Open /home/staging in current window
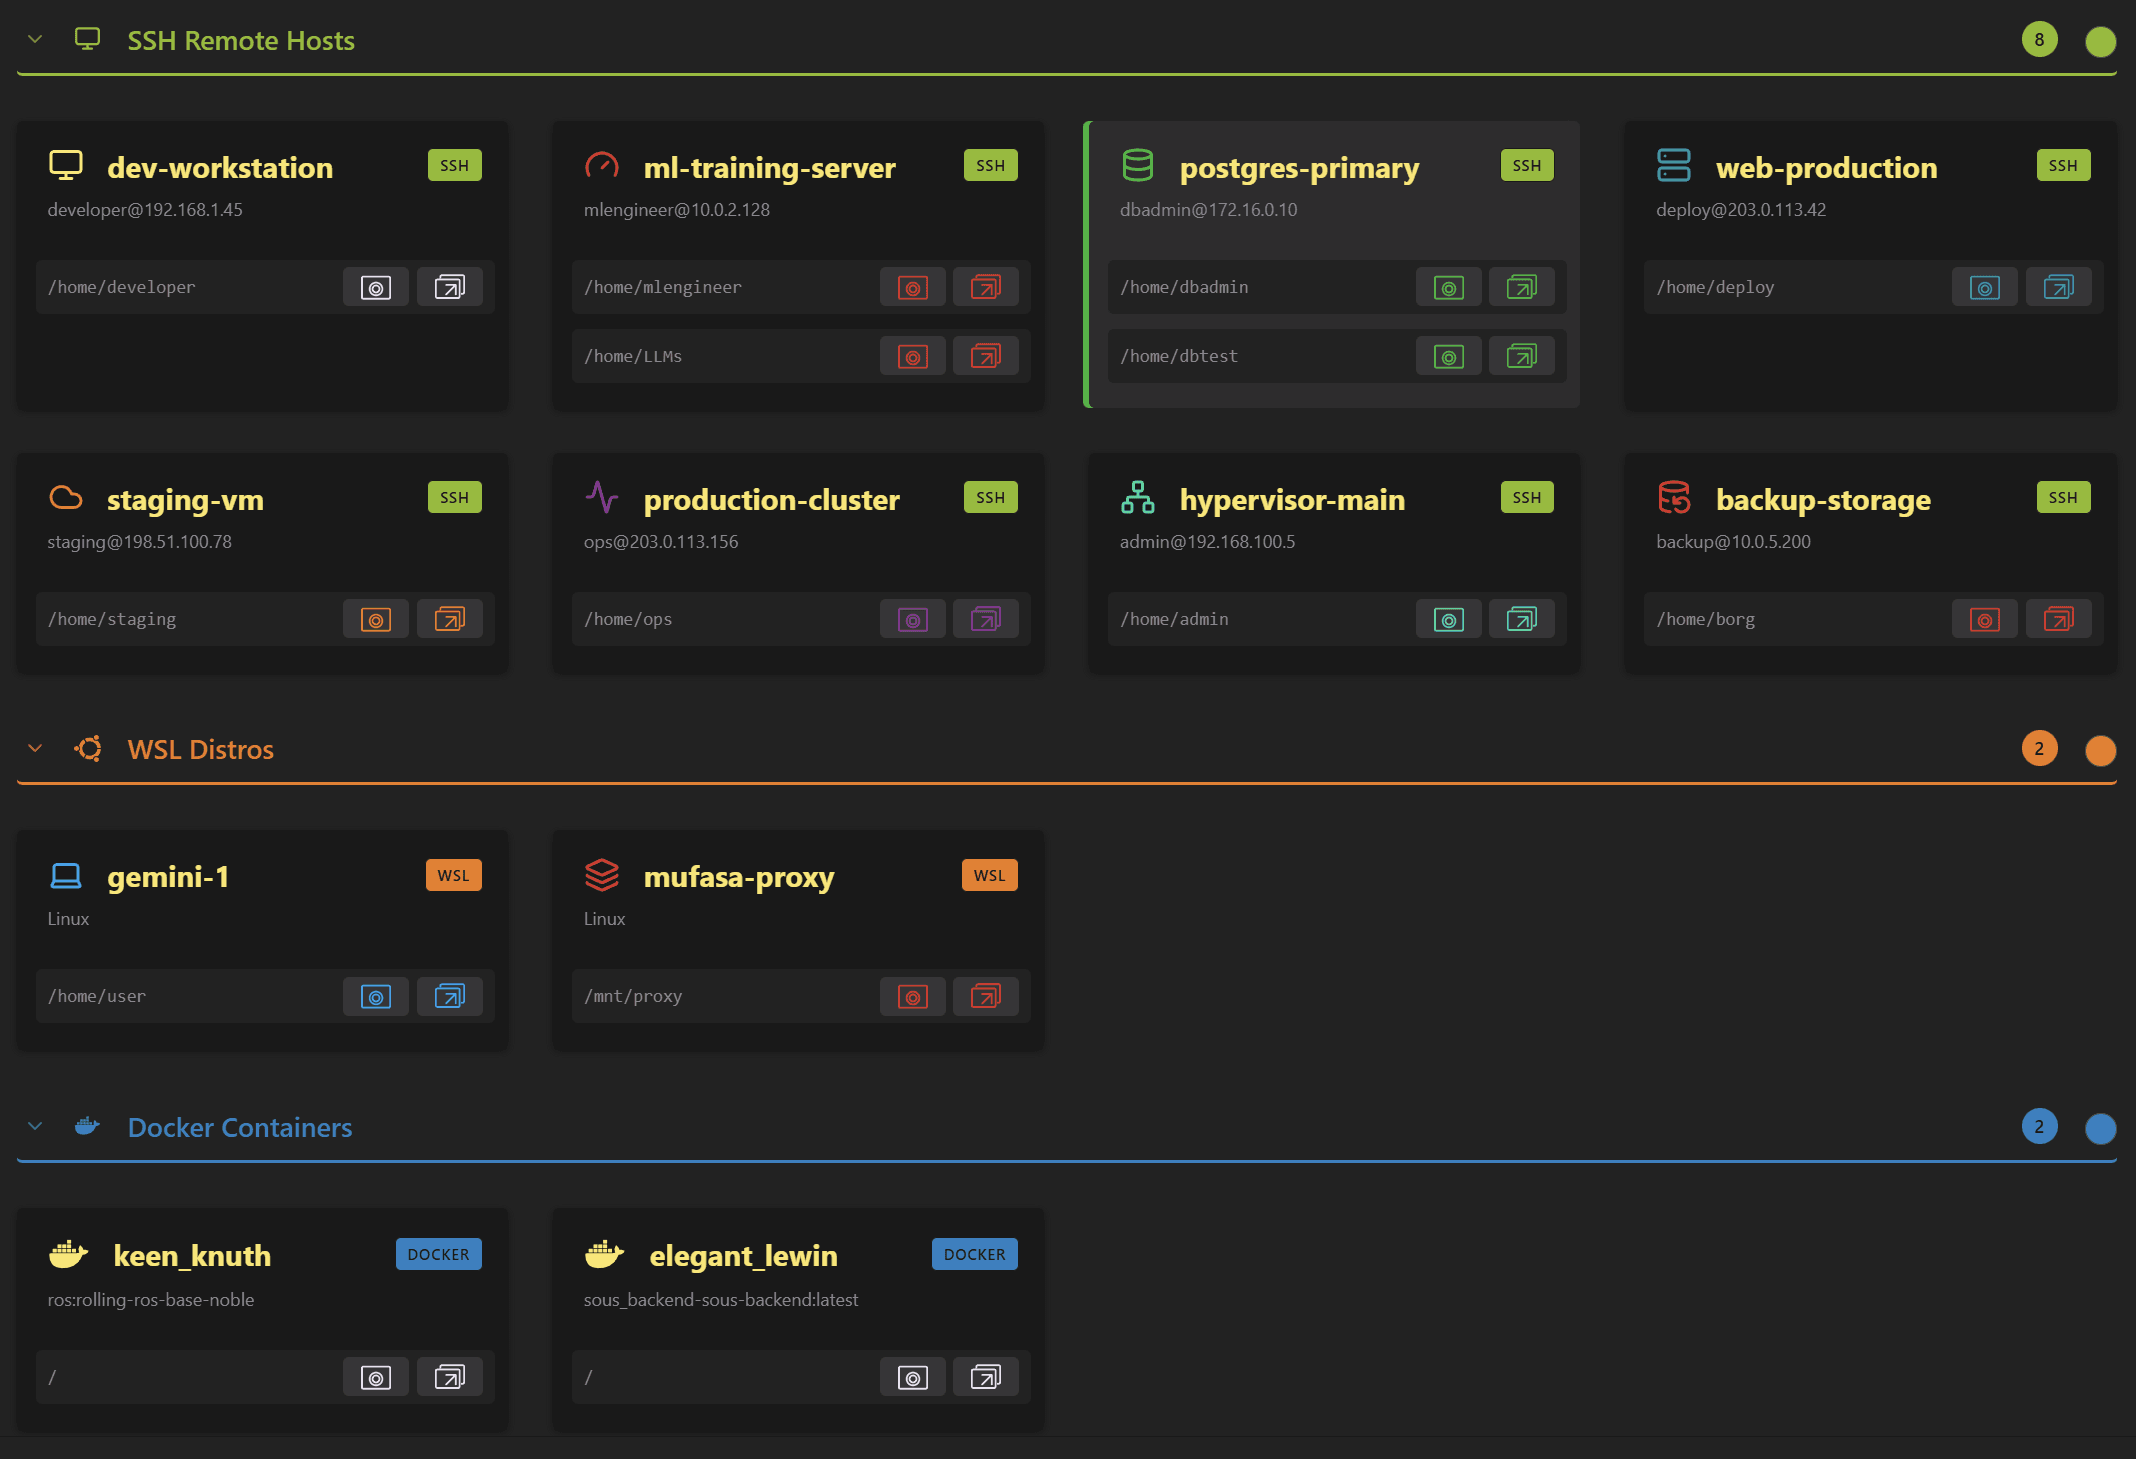Image resolution: width=2136 pixels, height=1459 pixels. 376,620
